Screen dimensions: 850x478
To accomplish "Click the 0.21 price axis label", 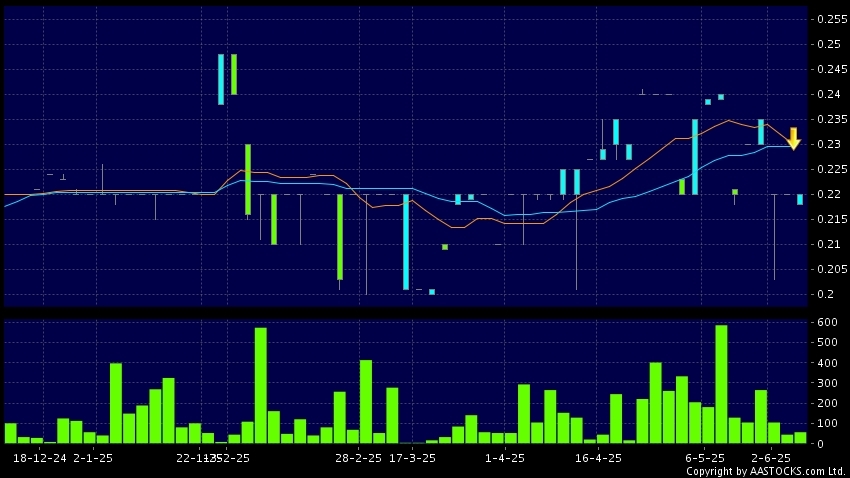I will point(829,244).
